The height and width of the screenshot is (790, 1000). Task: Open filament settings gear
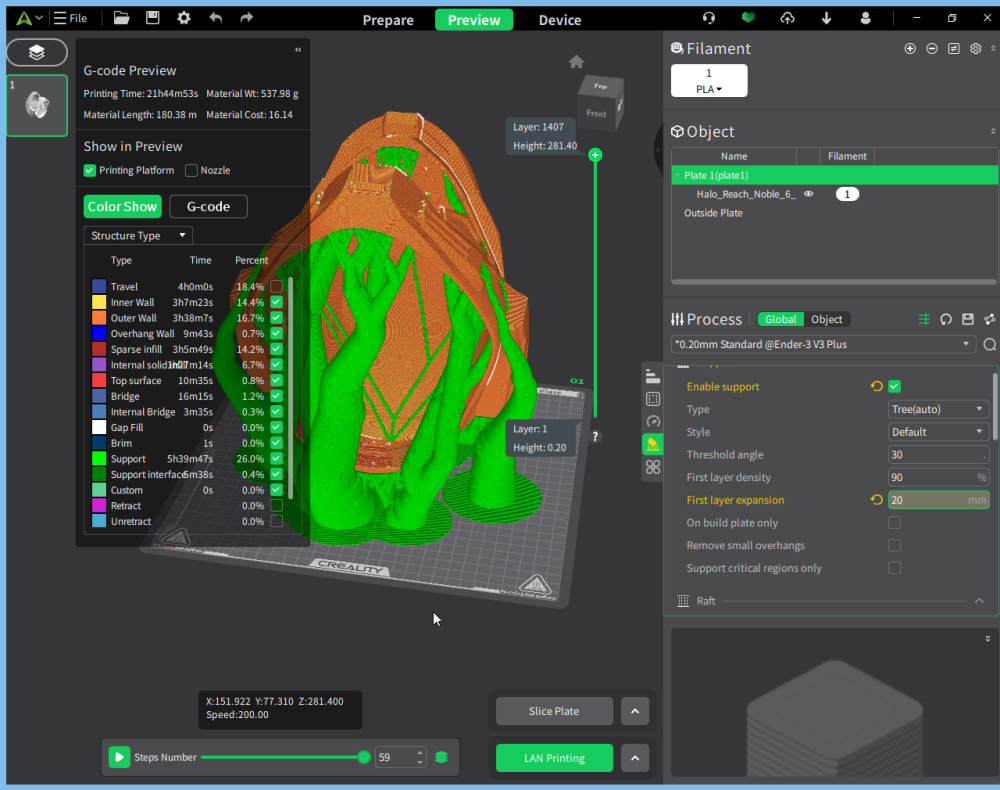click(x=975, y=48)
